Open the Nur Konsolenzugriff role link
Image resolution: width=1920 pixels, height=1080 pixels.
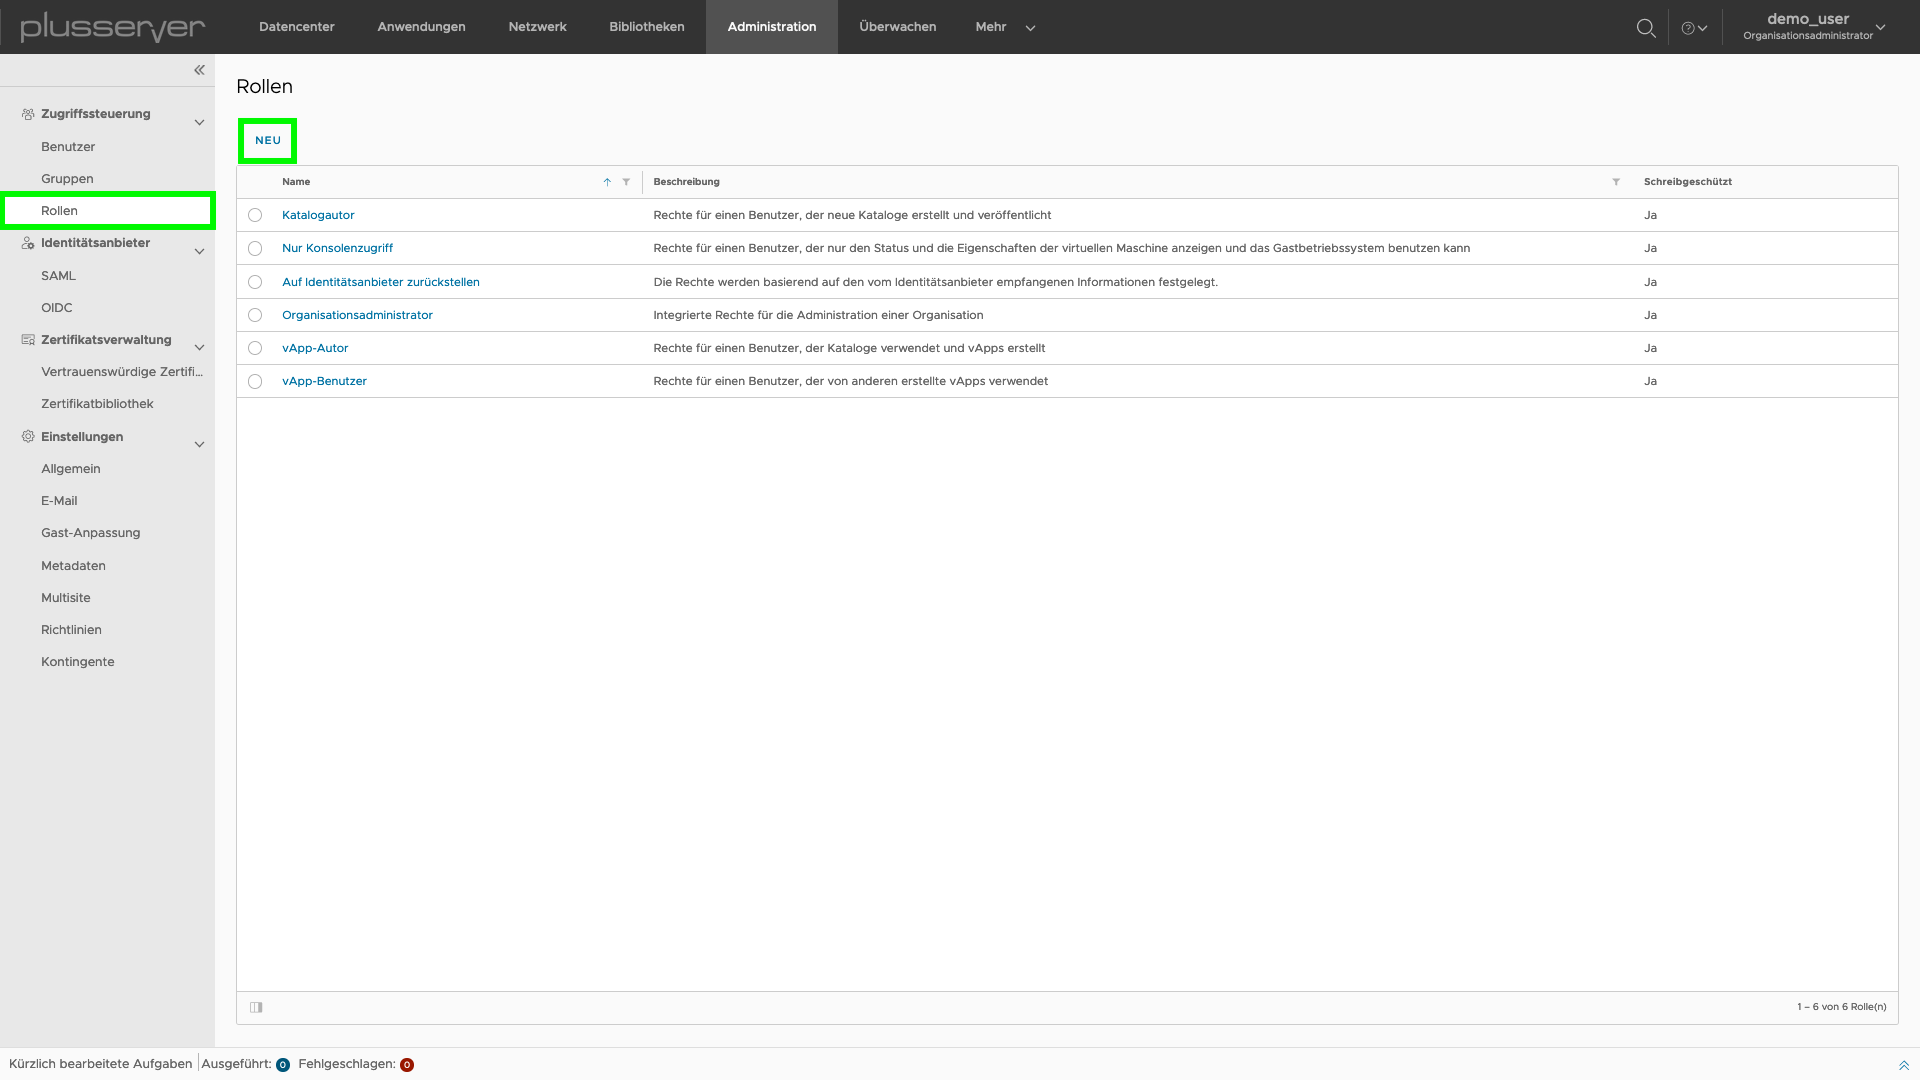tap(337, 248)
